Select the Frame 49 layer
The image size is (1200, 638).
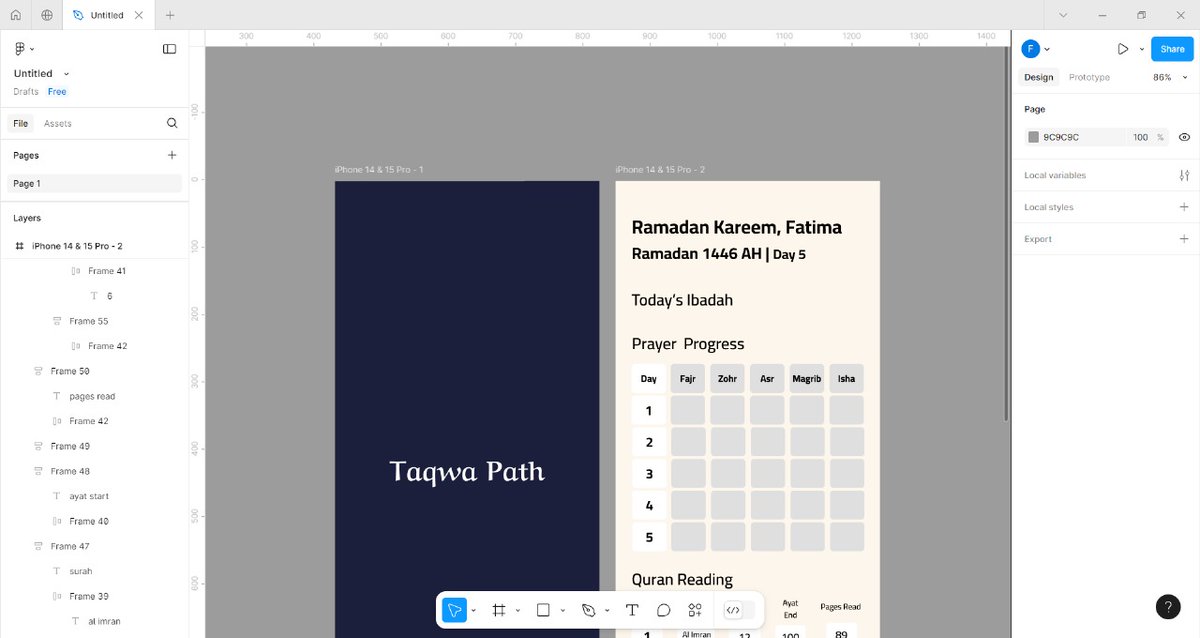[x=70, y=446]
